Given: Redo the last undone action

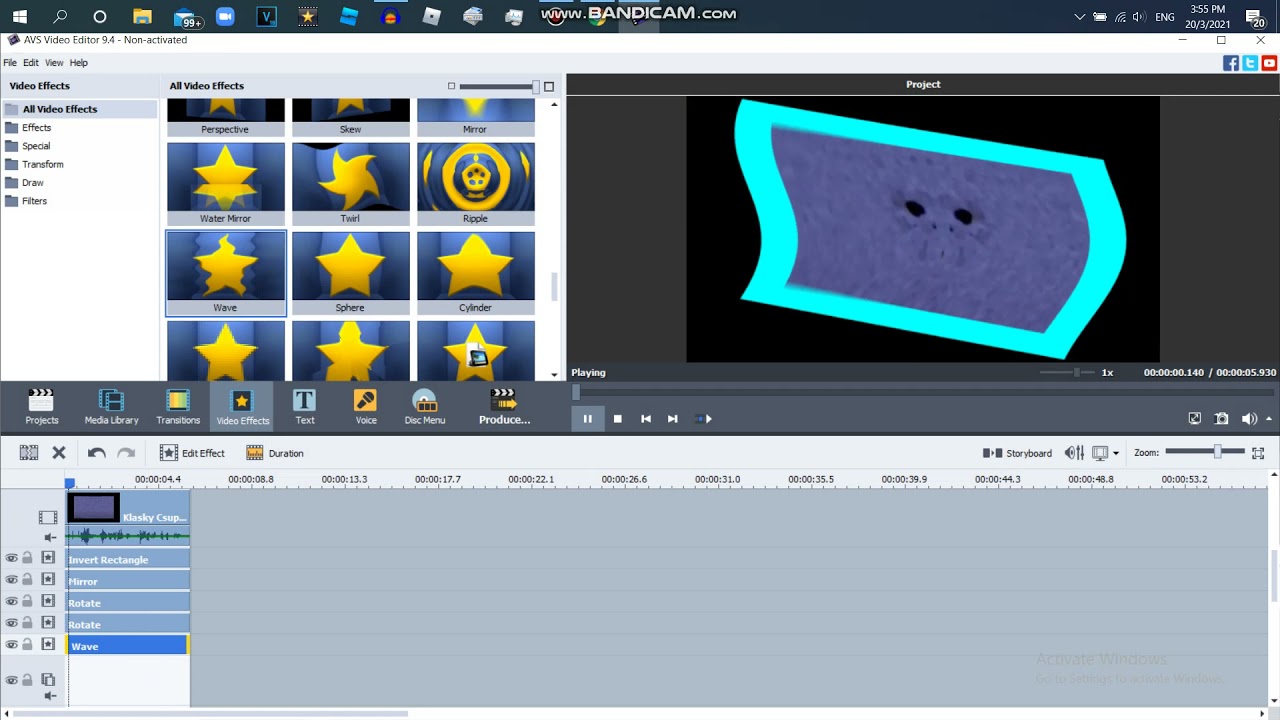Looking at the screenshot, I should 126,453.
